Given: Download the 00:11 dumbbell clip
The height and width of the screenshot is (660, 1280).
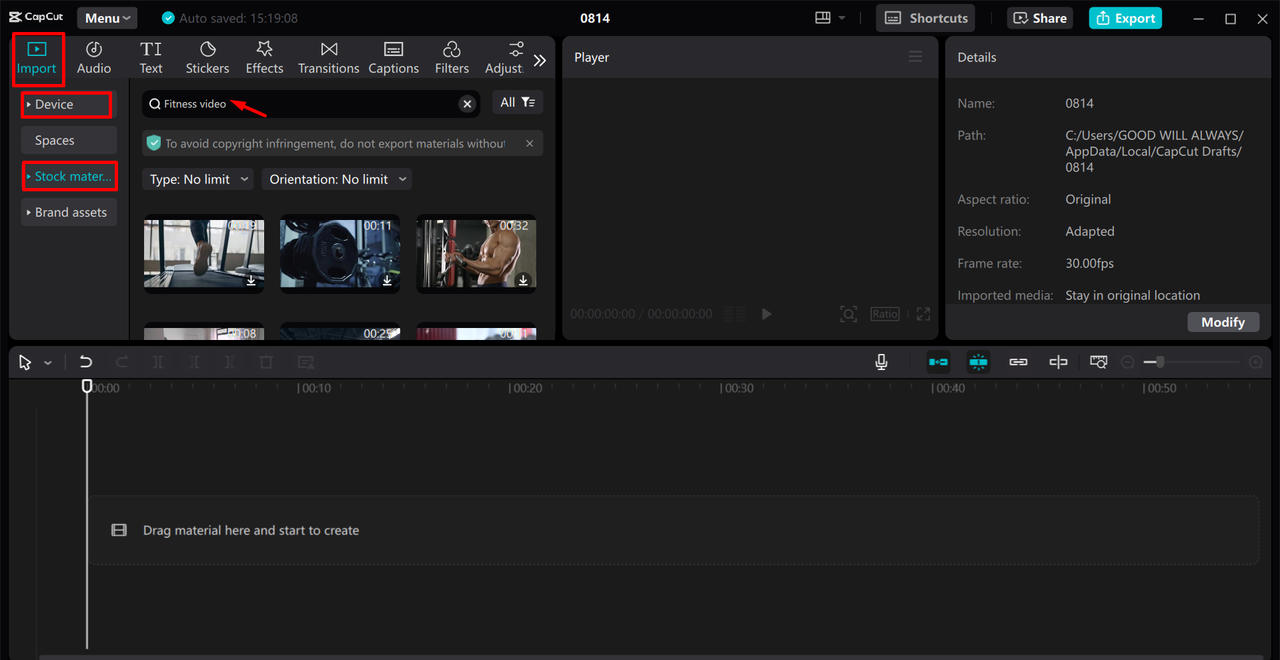Looking at the screenshot, I should [x=387, y=281].
